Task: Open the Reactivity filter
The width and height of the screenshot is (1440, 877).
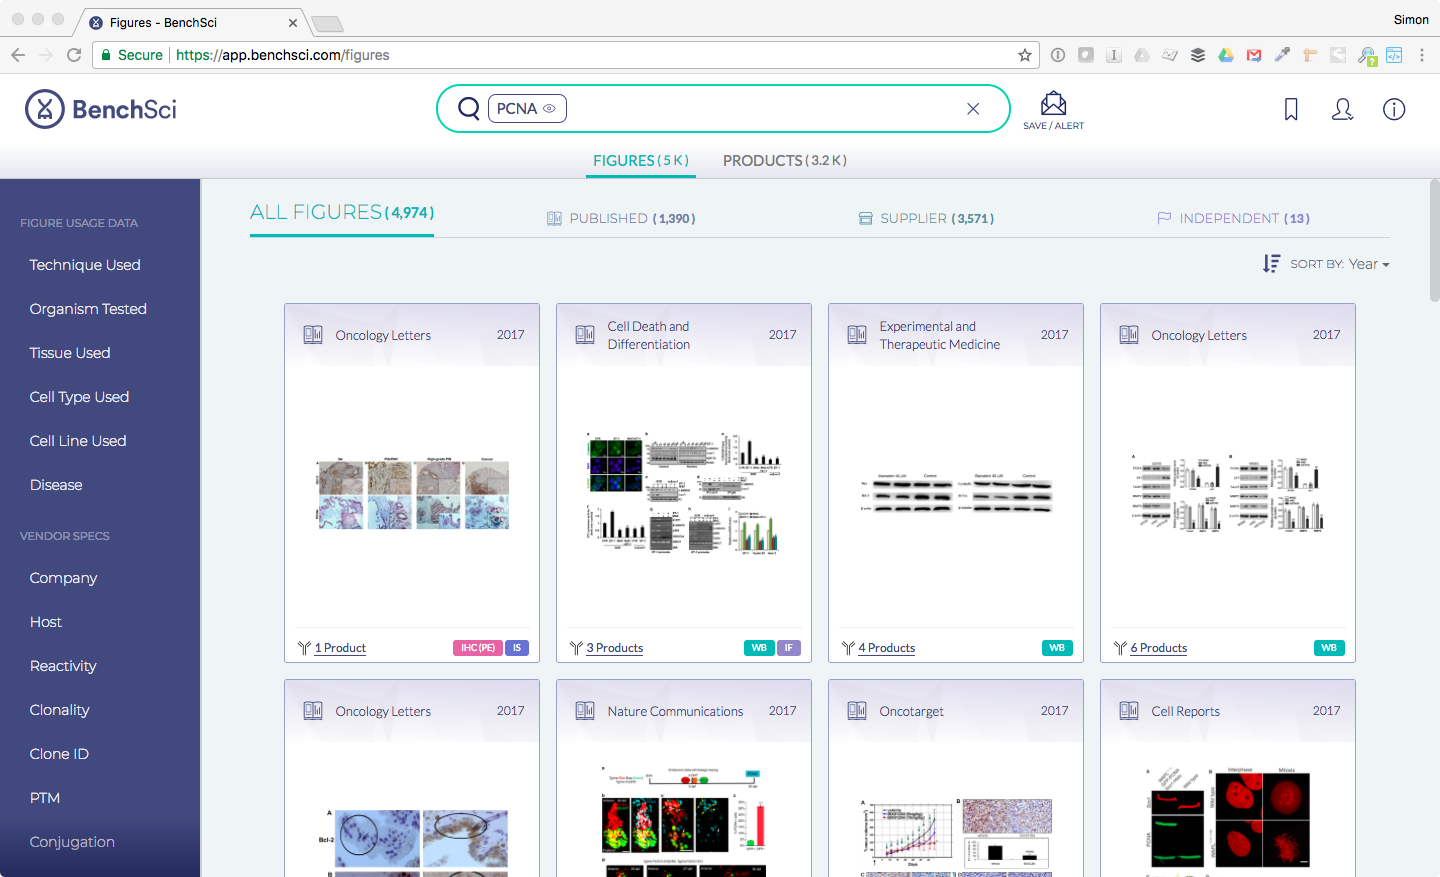Action: (x=63, y=666)
